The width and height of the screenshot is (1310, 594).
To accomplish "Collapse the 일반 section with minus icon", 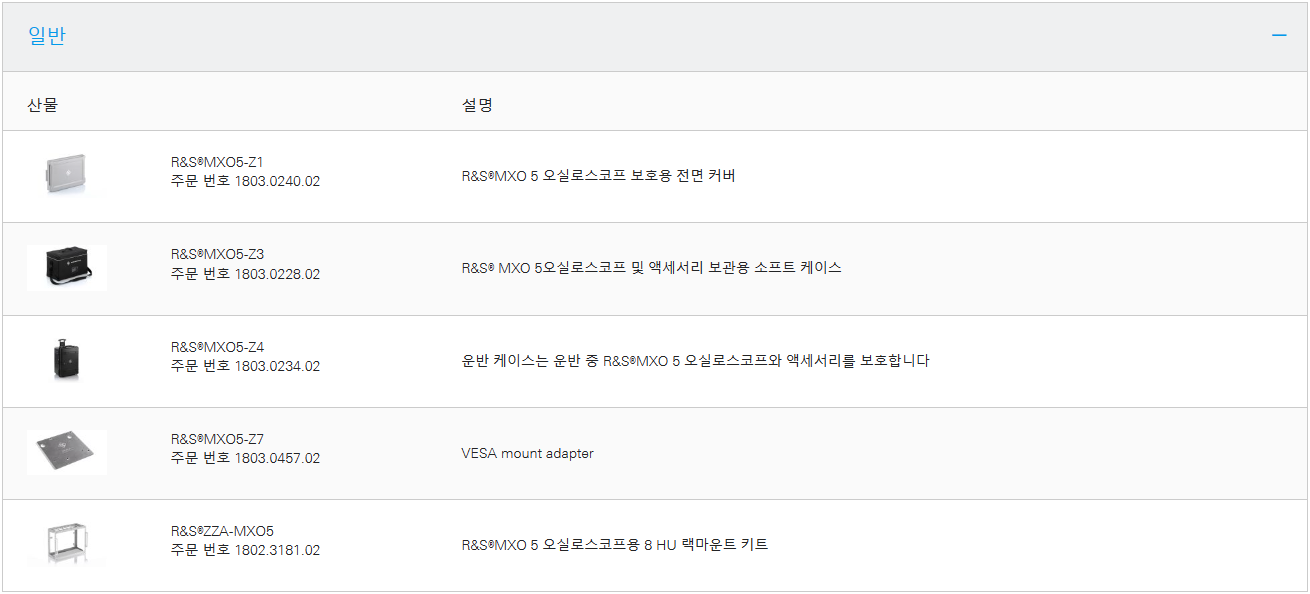I will click(1279, 36).
